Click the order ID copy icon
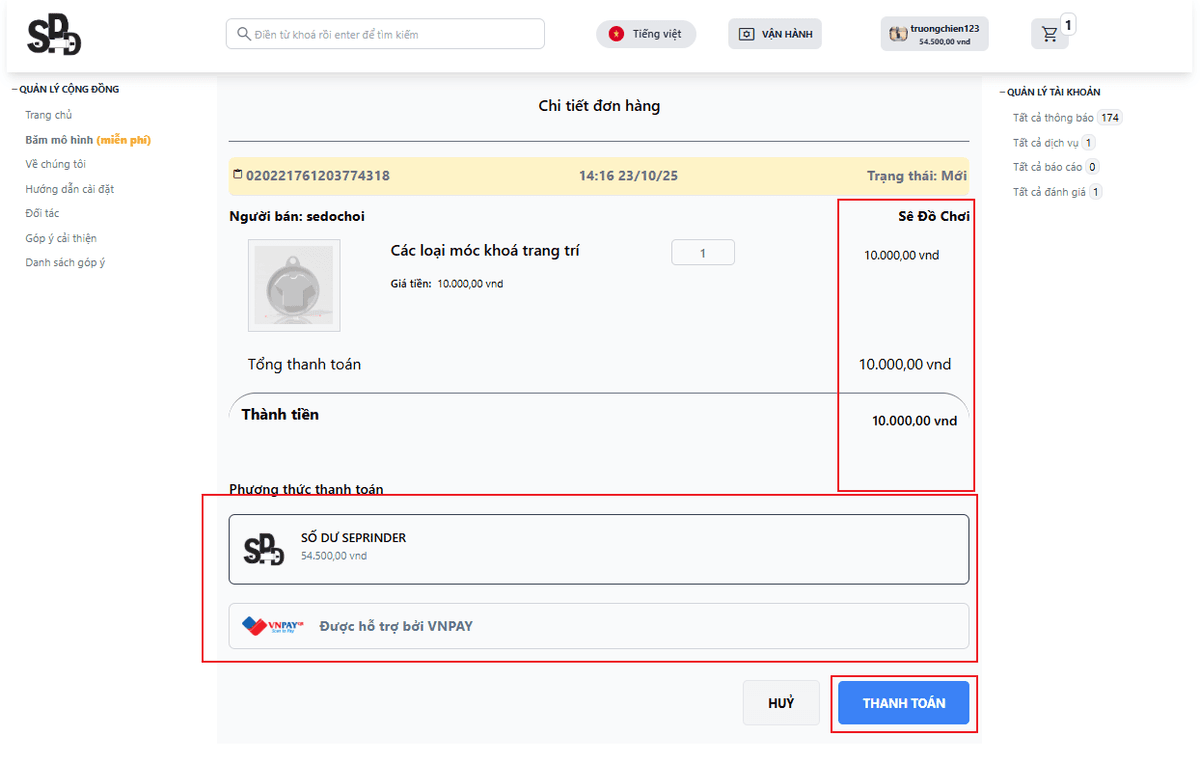This screenshot has width=1200, height=762. click(237, 175)
